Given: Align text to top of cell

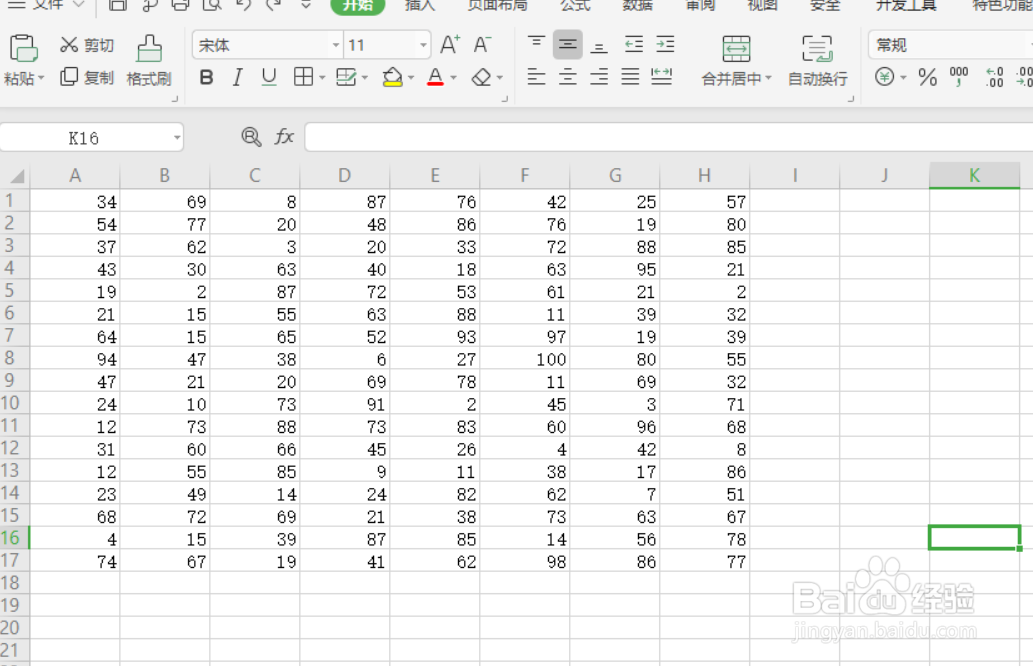Looking at the screenshot, I should [536, 44].
